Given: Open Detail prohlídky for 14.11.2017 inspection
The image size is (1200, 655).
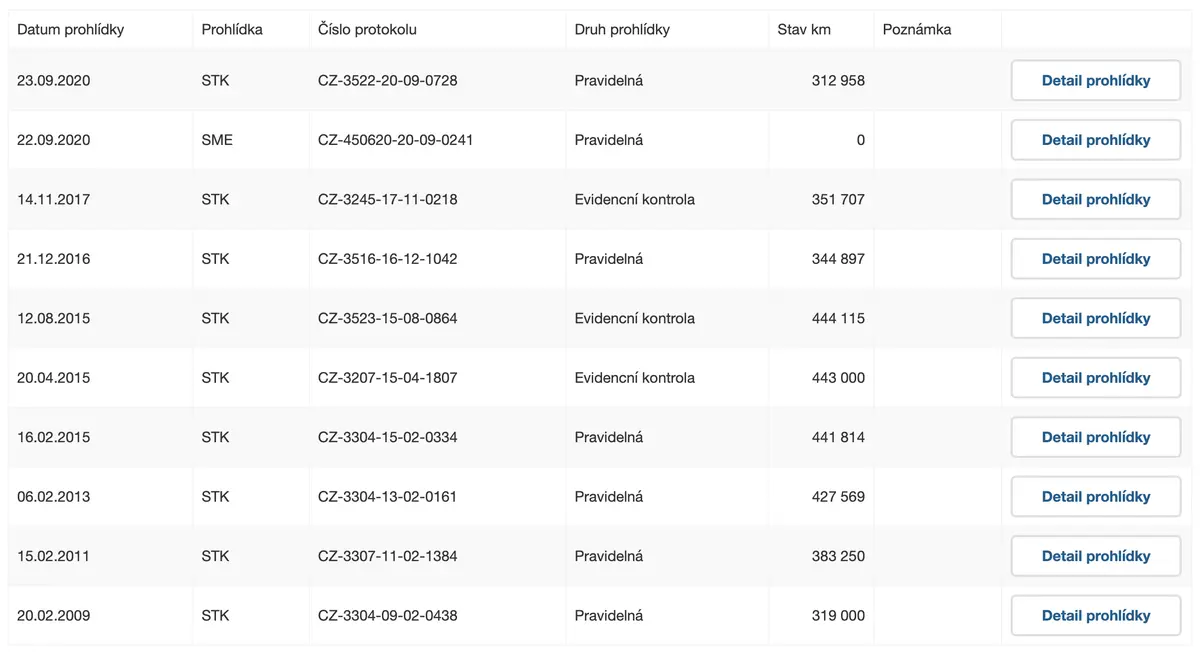Looking at the screenshot, I should pyautogui.click(x=1096, y=200).
